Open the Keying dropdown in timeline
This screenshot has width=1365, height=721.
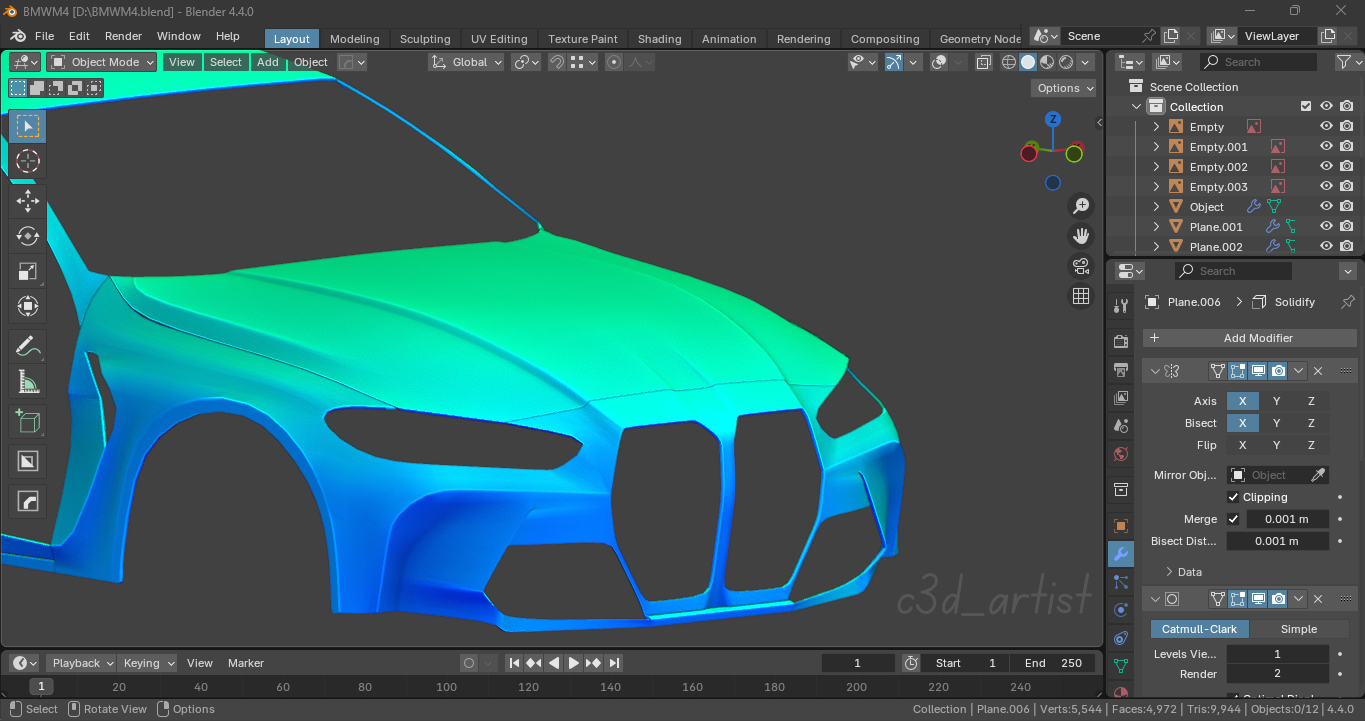(147, 663)
